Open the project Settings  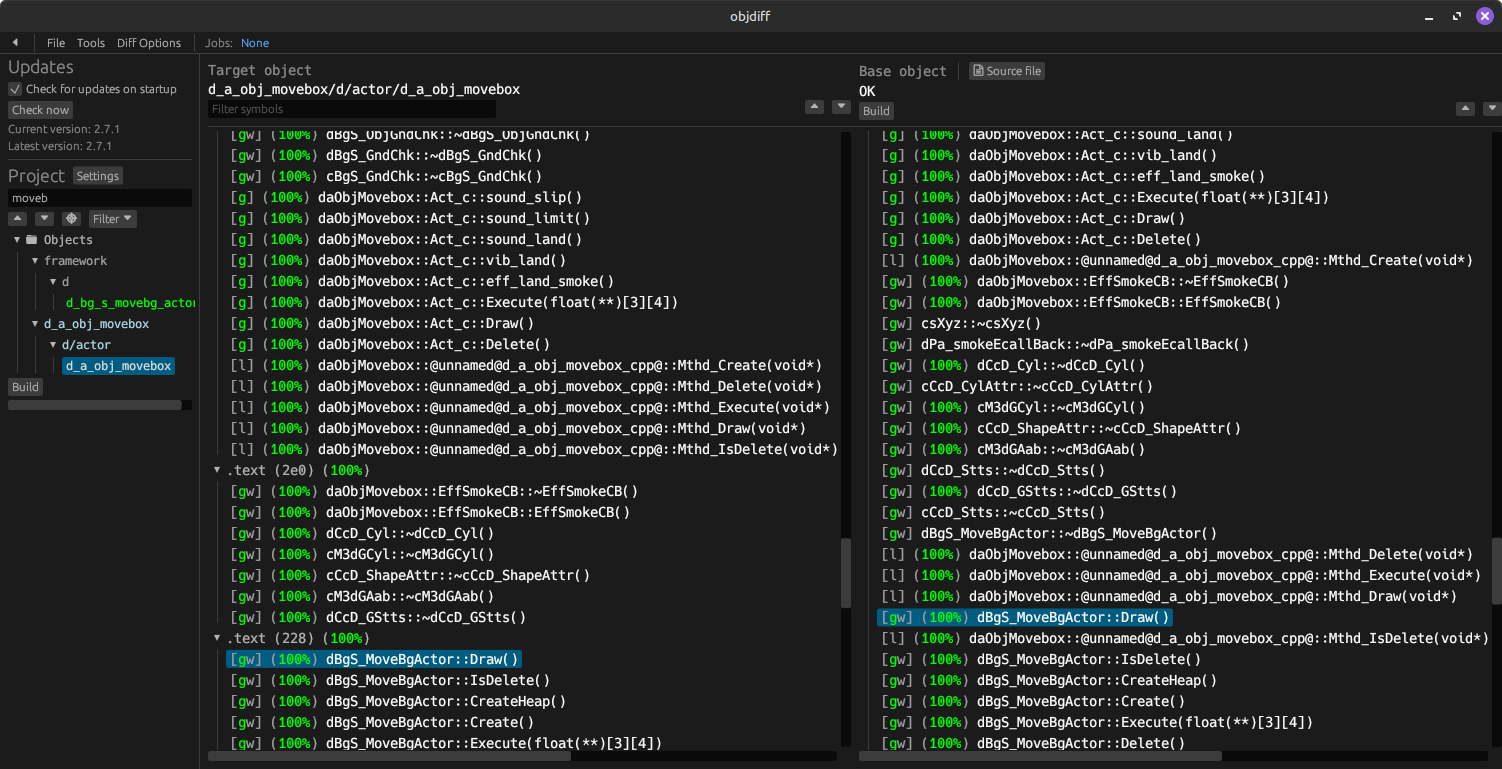(x=98, y=176)
